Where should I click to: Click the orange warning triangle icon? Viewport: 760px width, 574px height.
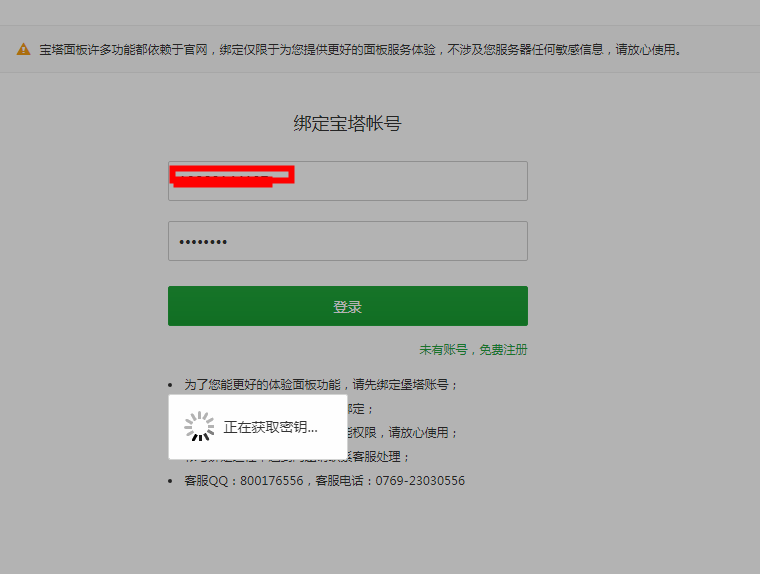pos(23,49)
